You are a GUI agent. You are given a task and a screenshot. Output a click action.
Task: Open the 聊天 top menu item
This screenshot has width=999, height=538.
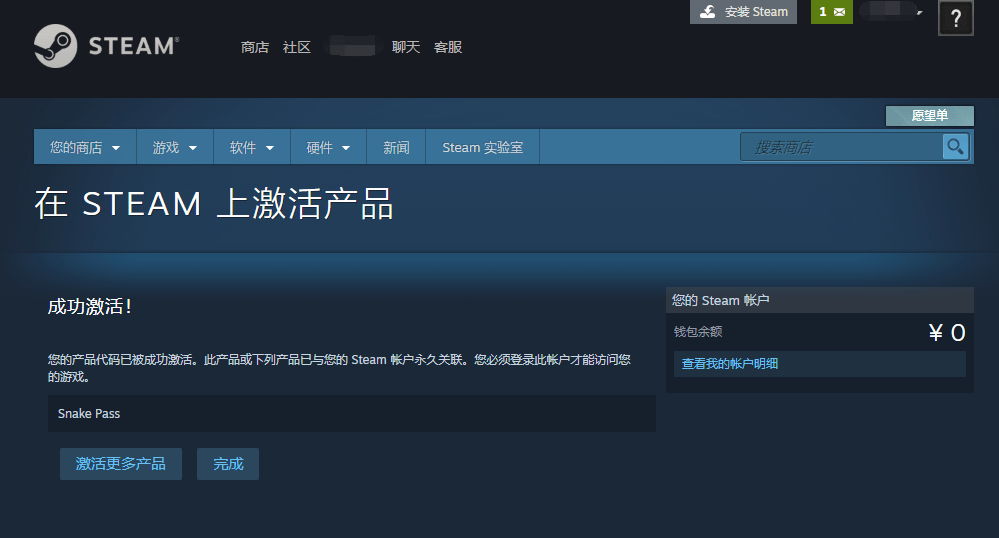[406, 47]
